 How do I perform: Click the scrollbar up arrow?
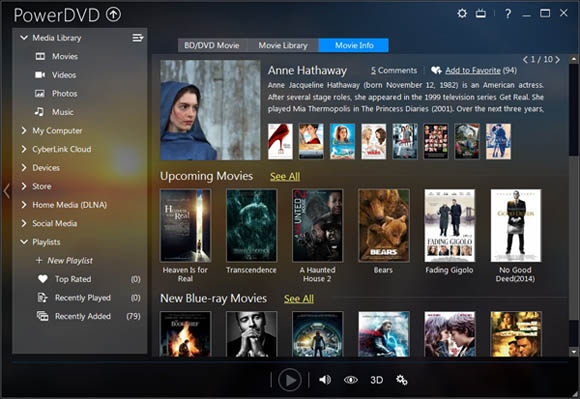(574, 58)
